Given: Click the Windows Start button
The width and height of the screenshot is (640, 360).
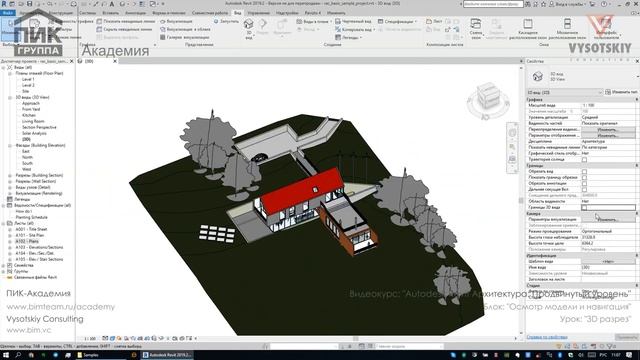Looking at the screenshot, I should pos(6,355).
